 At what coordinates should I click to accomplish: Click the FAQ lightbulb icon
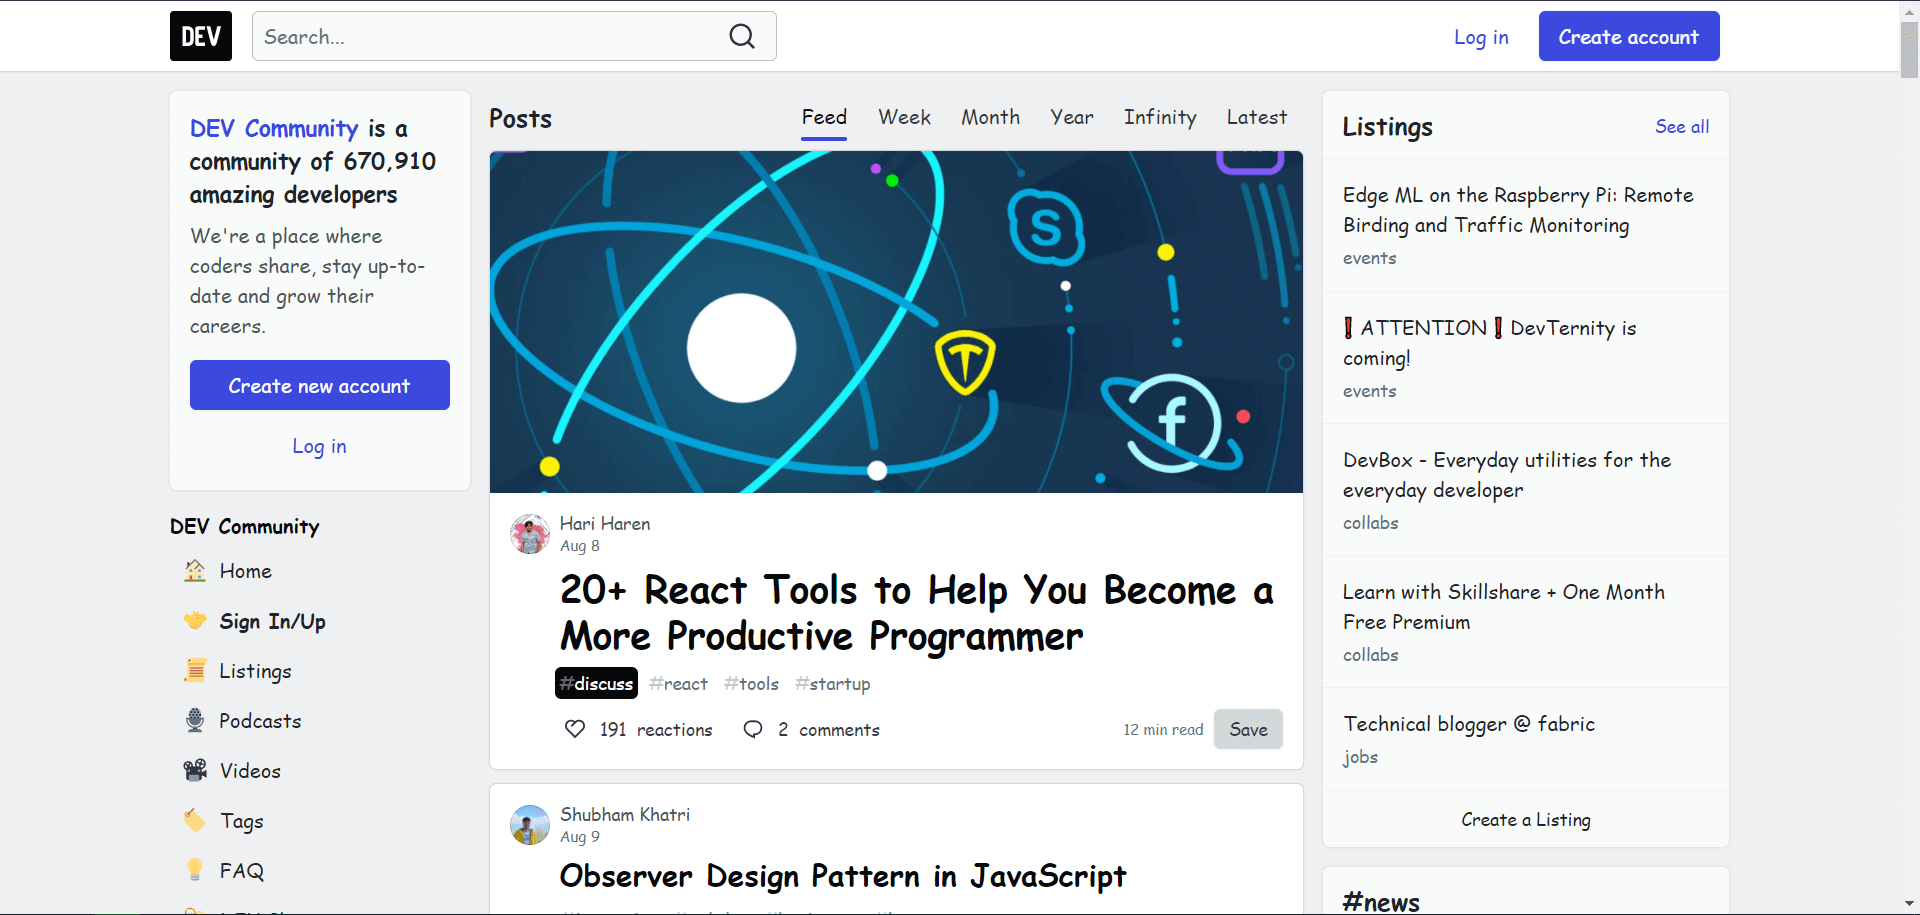point(195,870)
